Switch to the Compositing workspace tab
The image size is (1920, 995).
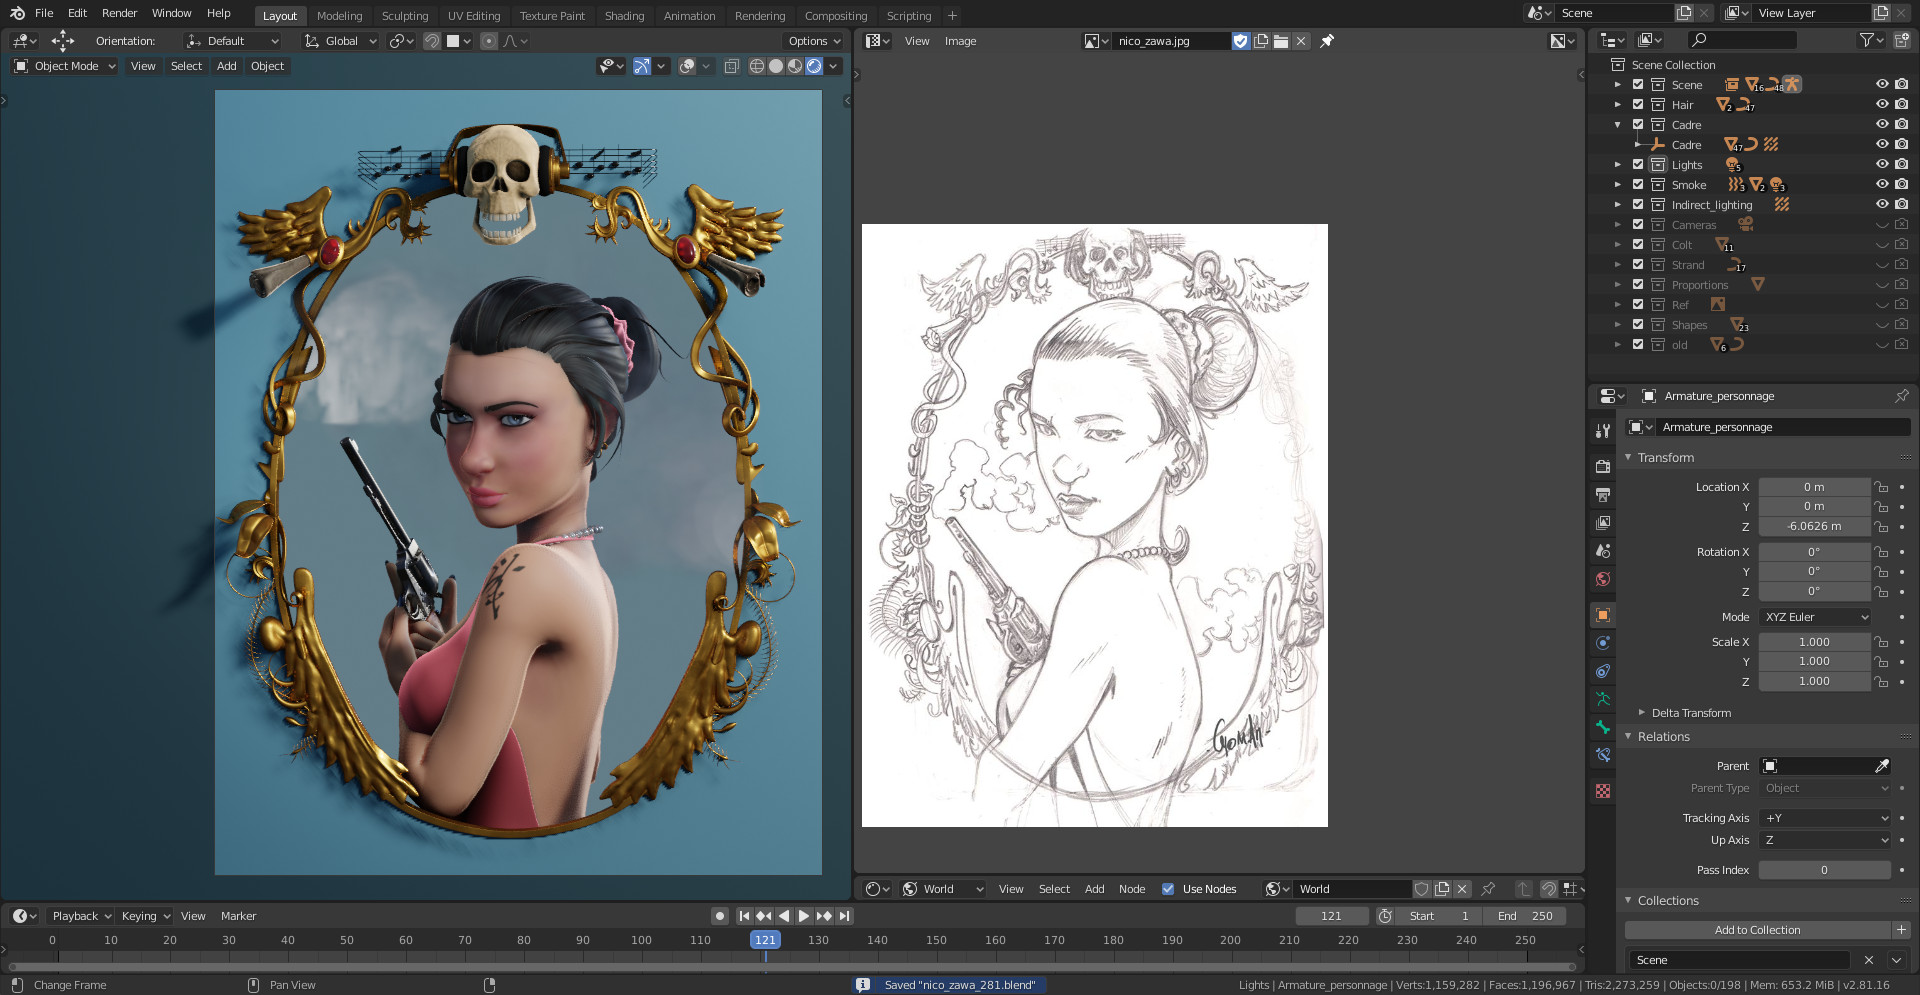coord(835,16)
